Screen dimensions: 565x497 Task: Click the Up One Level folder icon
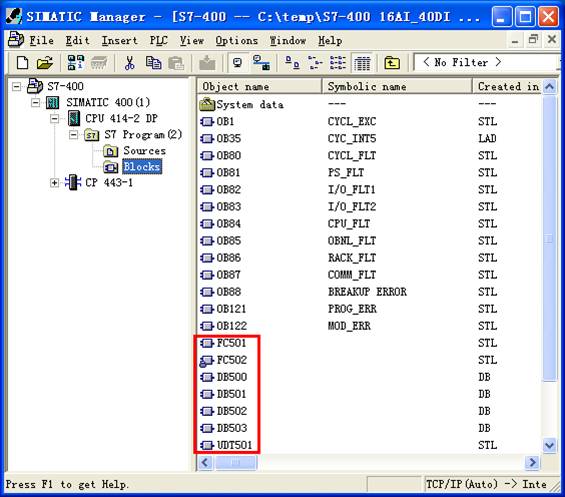(392, 63)
